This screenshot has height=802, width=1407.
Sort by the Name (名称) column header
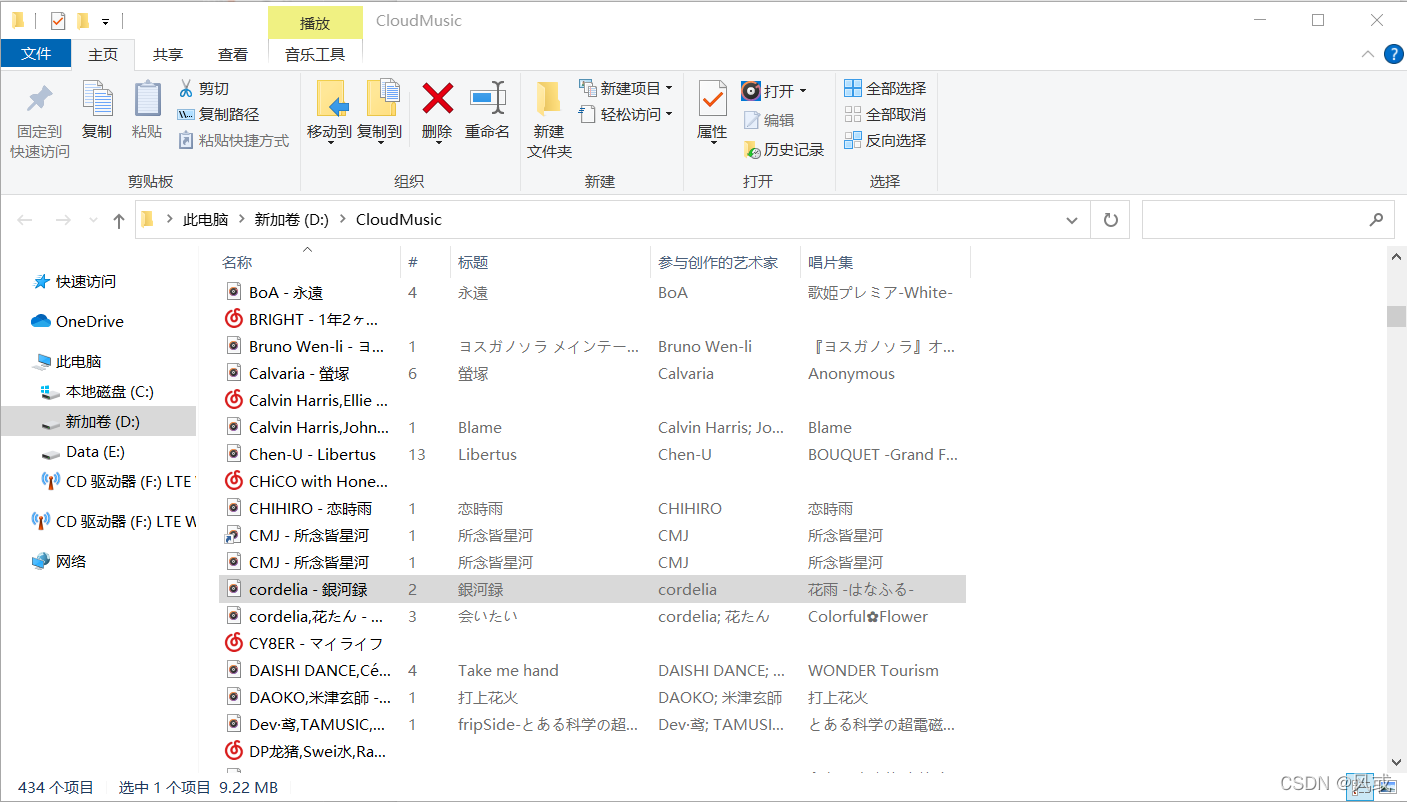[x=237, y=262]
